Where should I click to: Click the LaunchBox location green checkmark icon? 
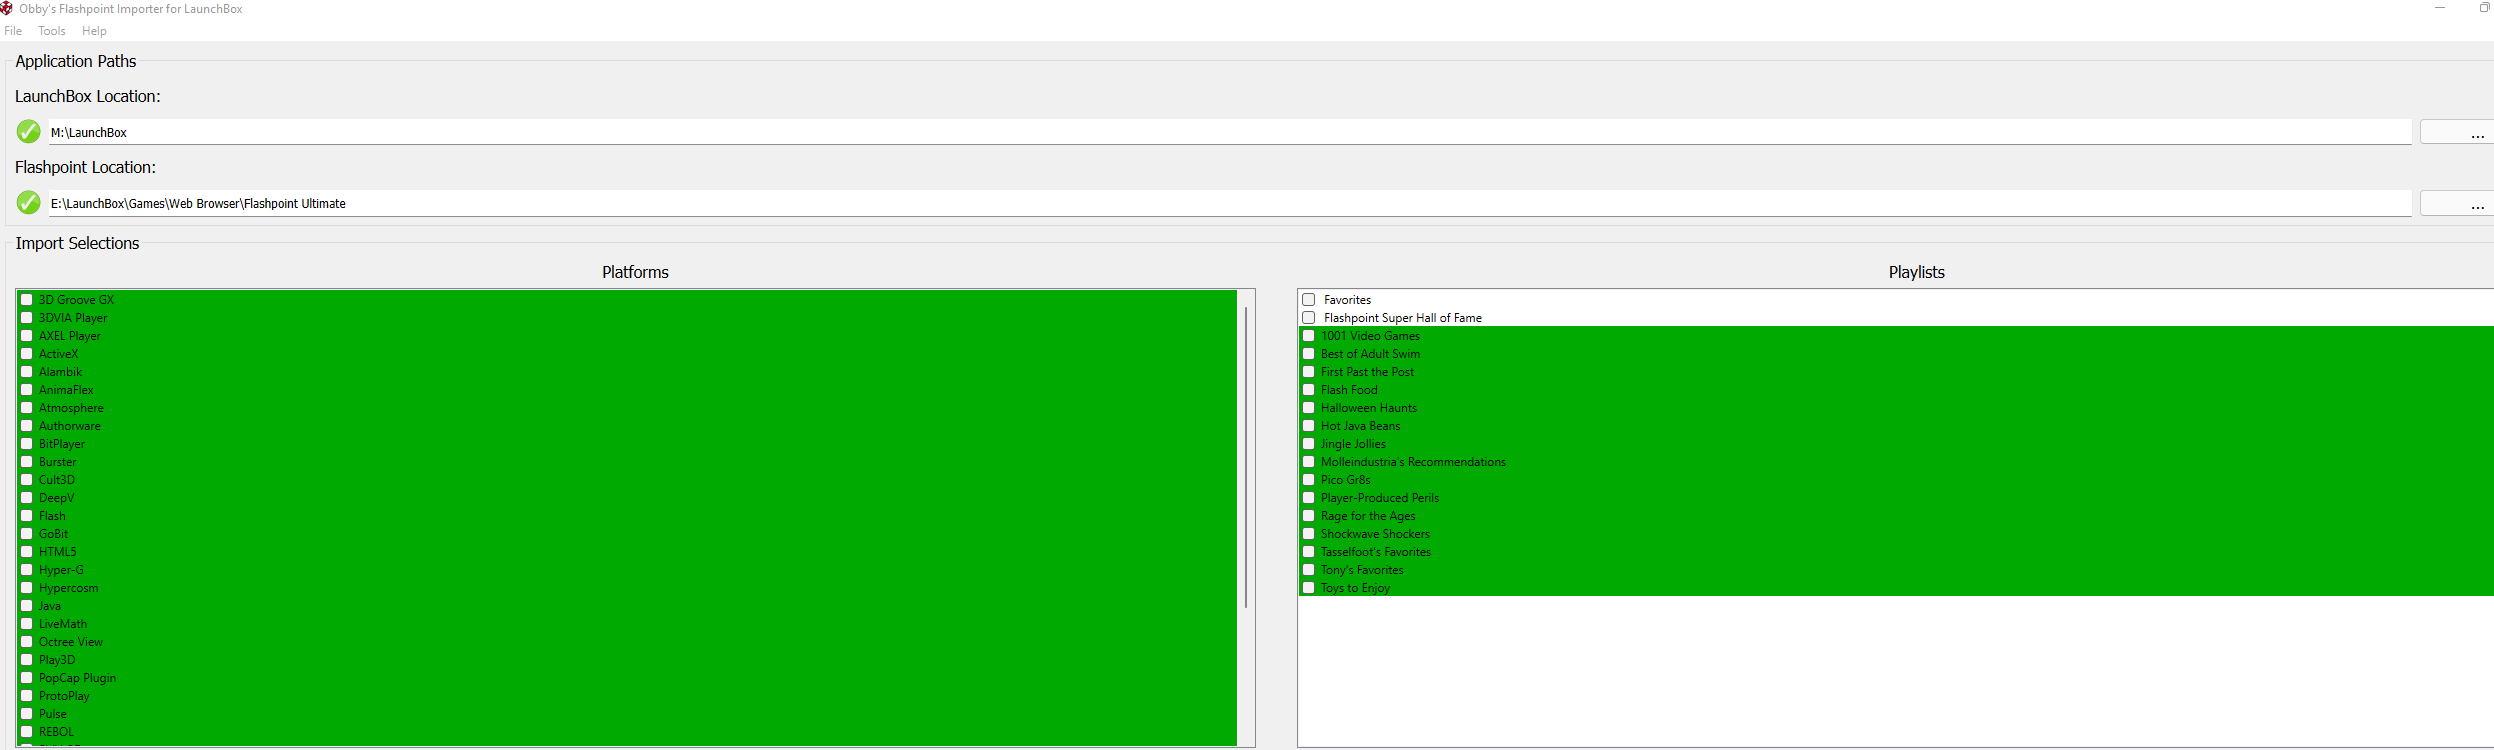click(29, 131)
